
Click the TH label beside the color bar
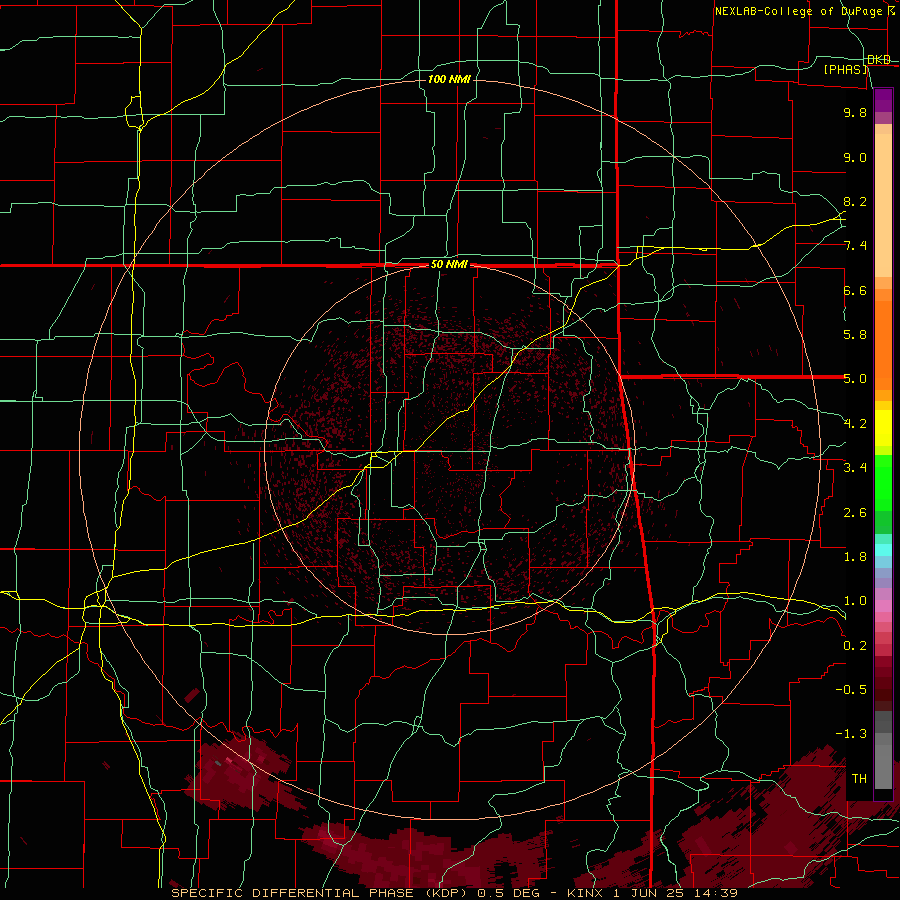pyautogui.click(x=859, y=779)
